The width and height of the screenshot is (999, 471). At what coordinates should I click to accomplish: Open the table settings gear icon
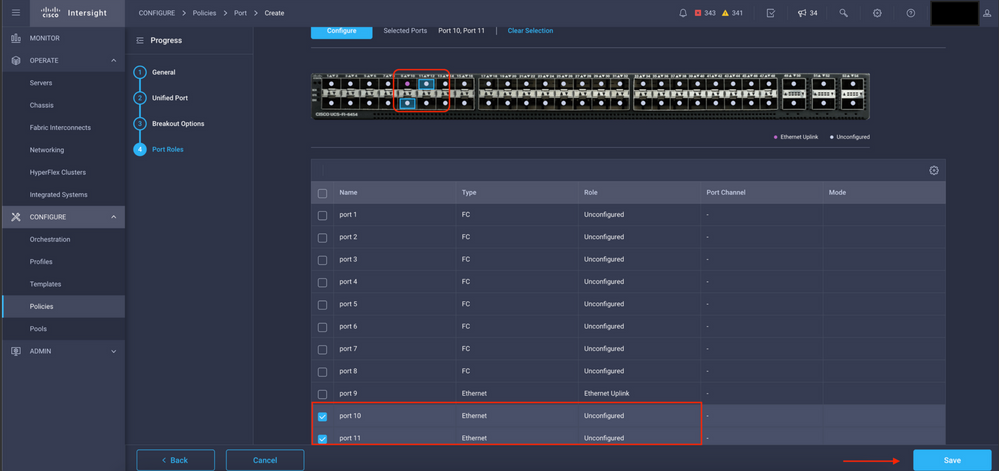click(934, 170)
